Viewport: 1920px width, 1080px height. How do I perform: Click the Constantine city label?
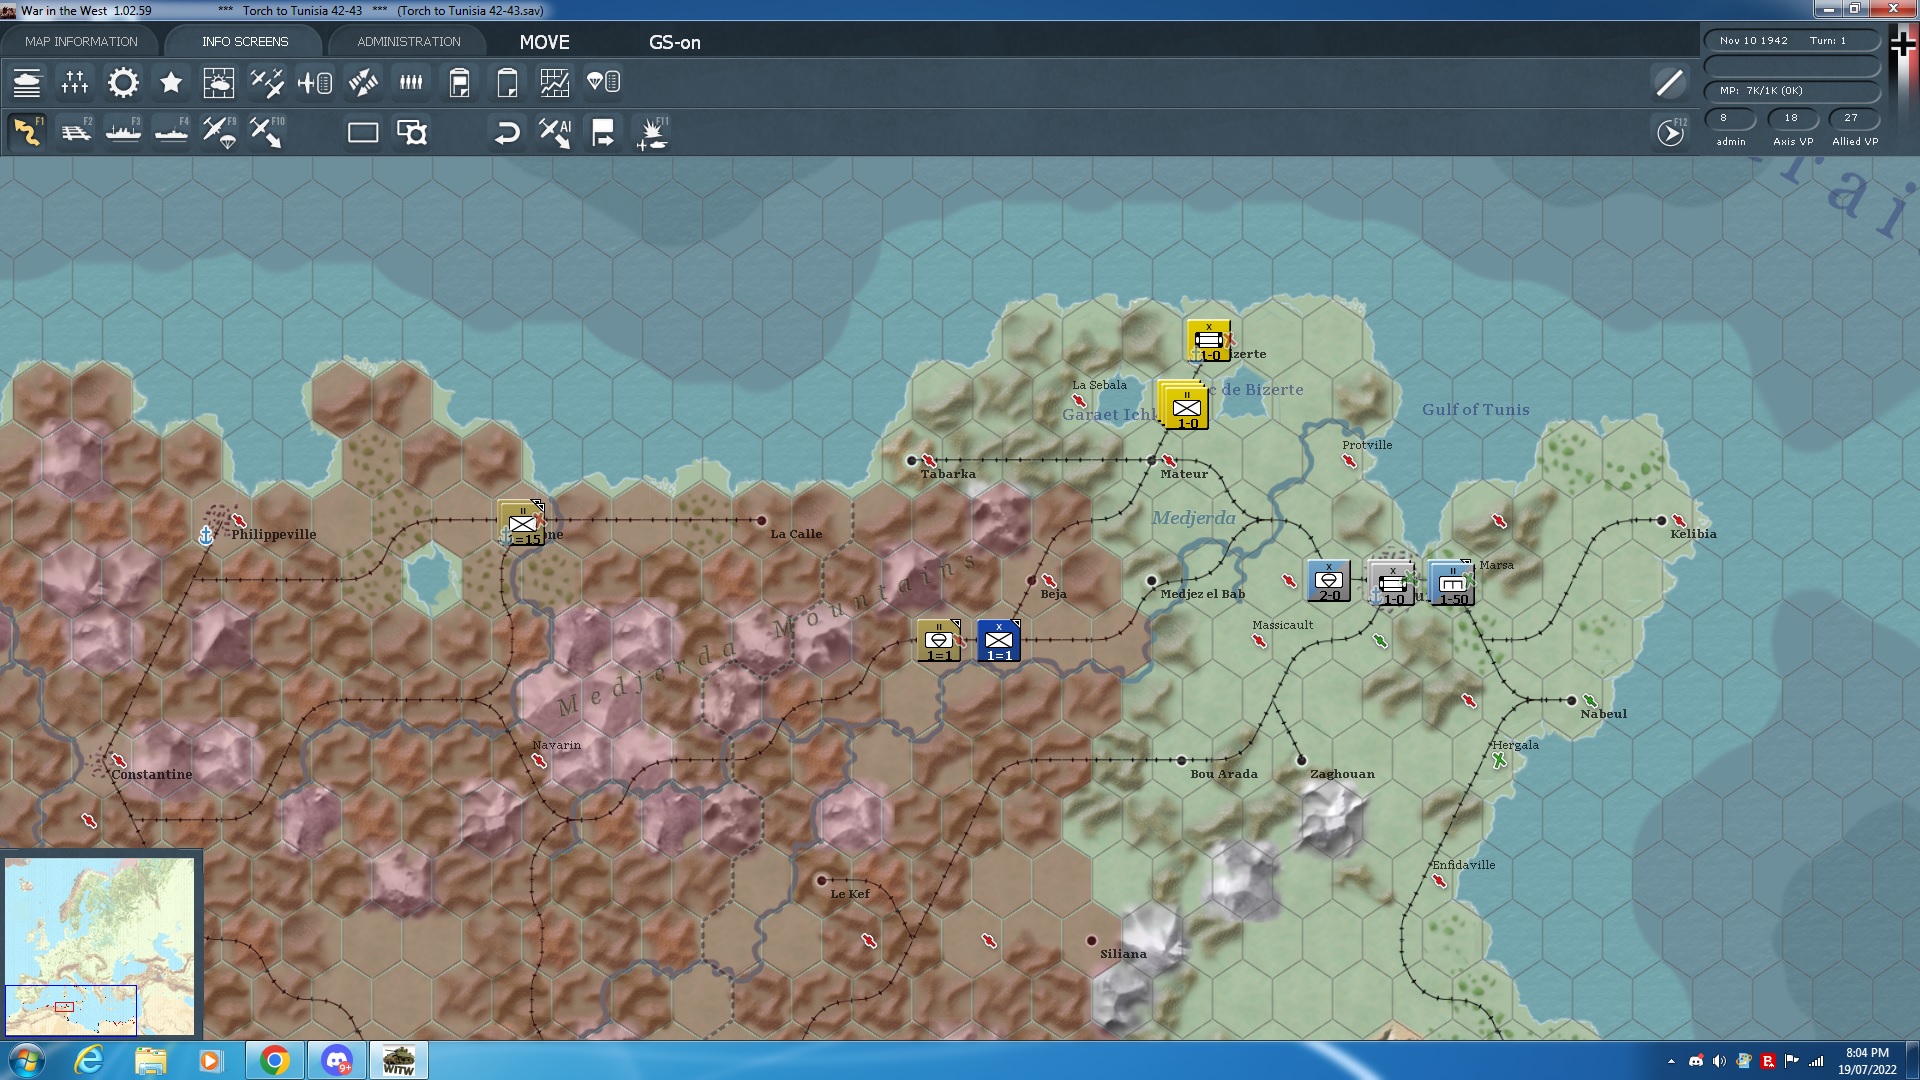click(152, 774)
